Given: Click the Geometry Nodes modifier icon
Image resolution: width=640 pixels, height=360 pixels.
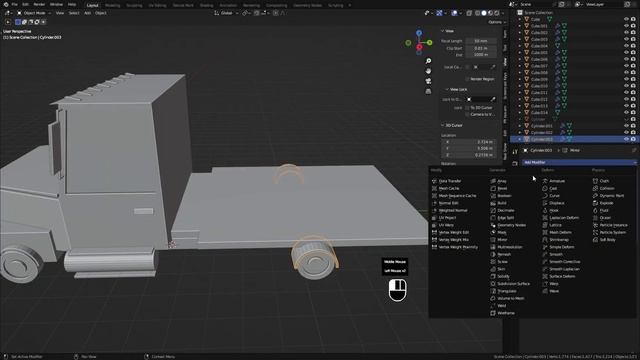Looking at the screenshot, I should (493, 225).
